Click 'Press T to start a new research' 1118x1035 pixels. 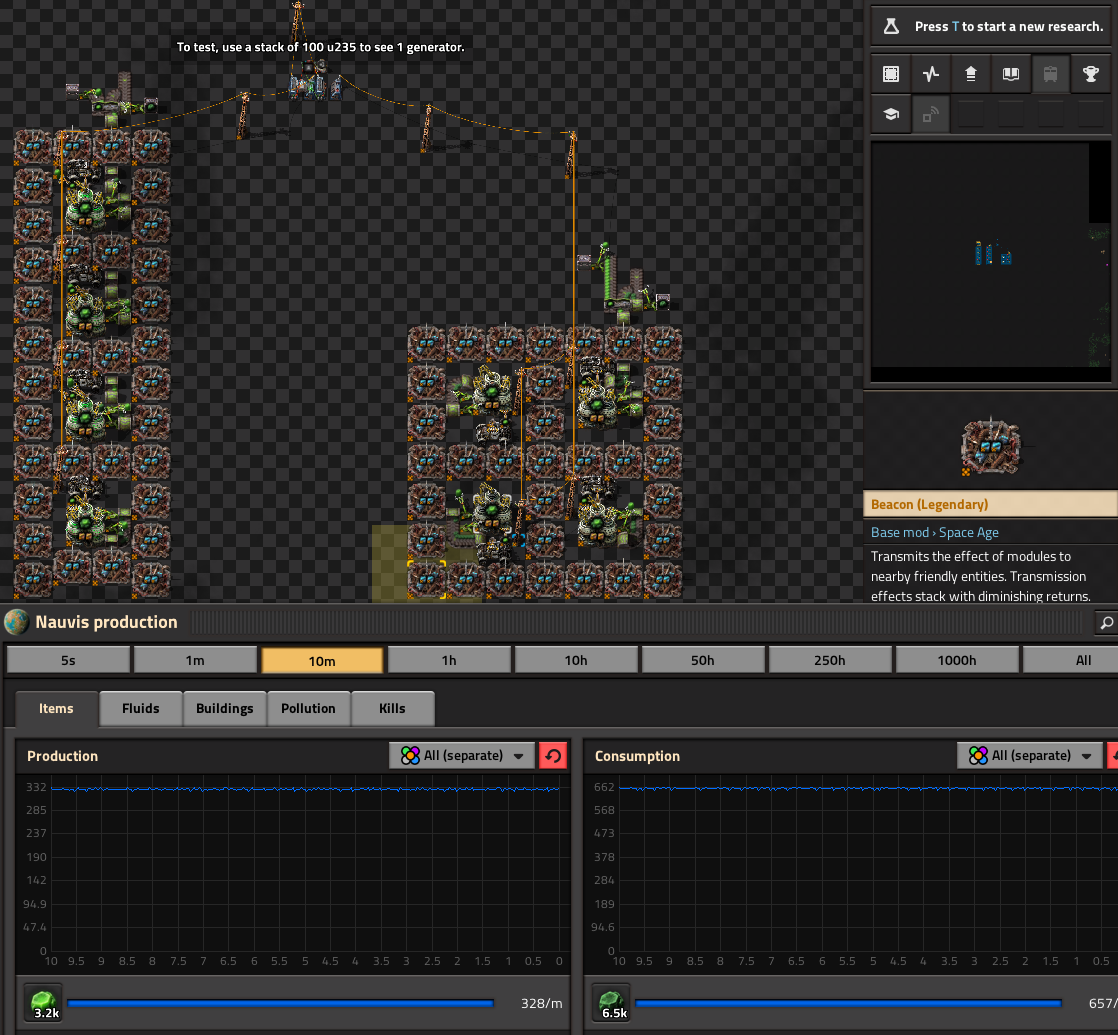coord(1008,27)
